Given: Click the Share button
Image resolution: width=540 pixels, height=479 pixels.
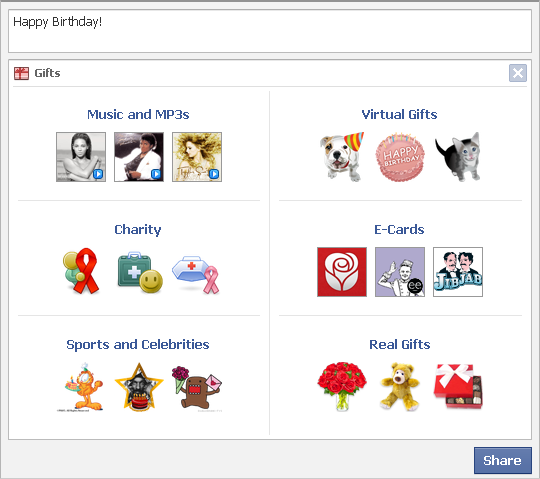Looking at the screenshot, I should pos(502,460).
